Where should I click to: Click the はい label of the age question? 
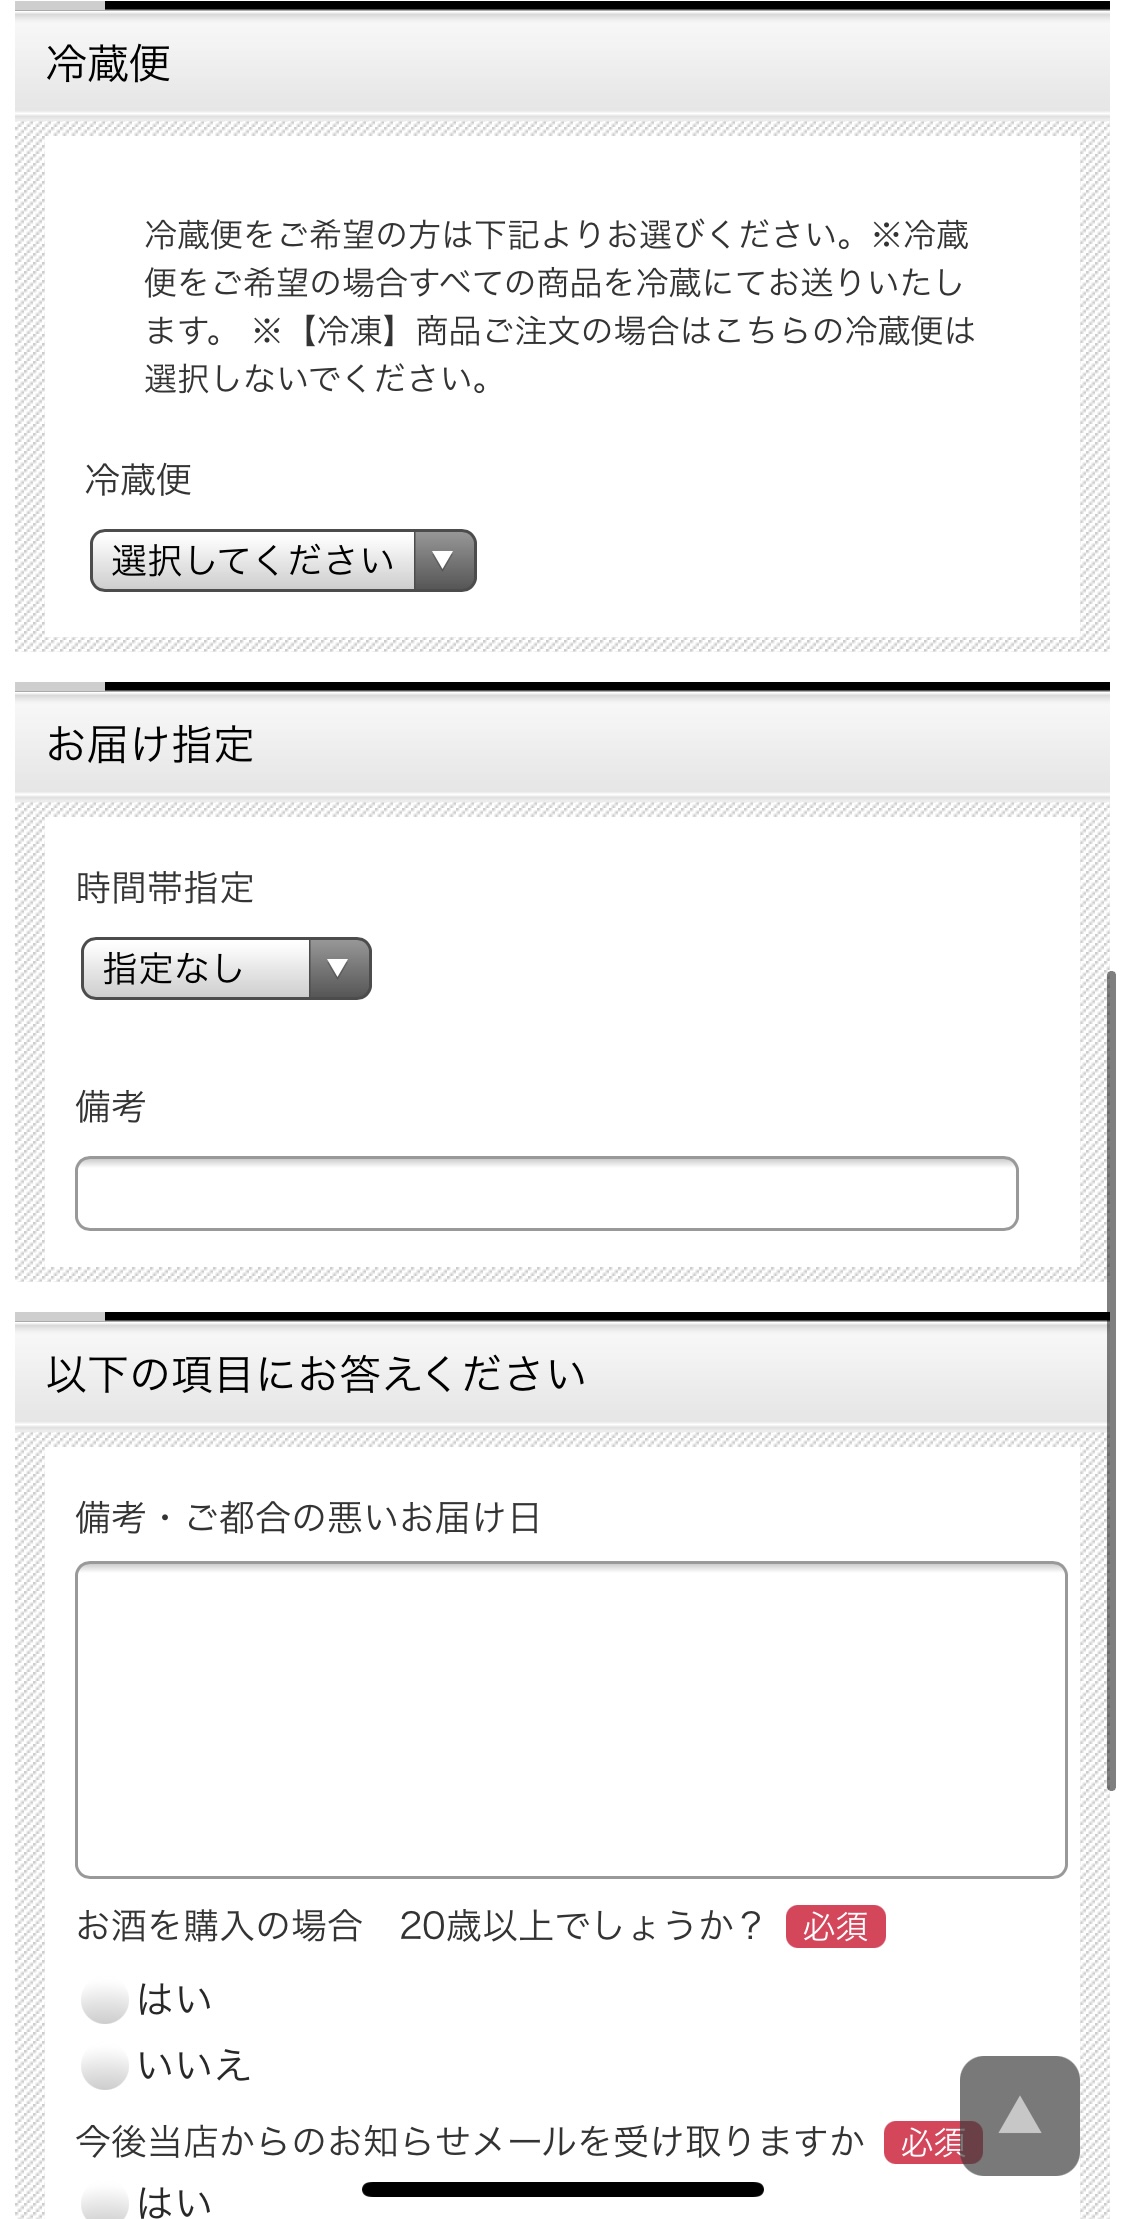point(175,2000)
